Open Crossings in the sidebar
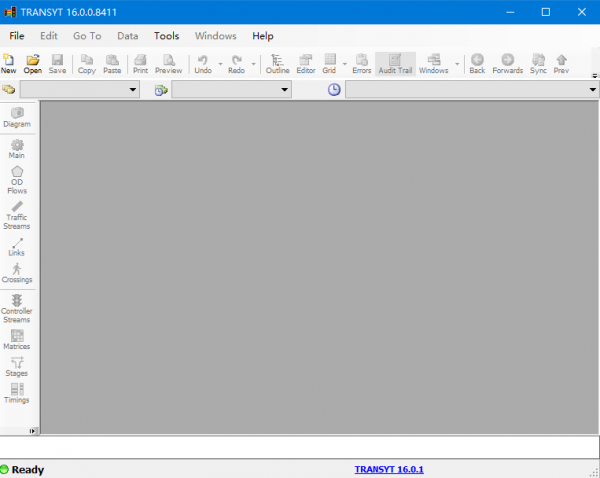Screen dimensions: 600x478 coord(17,273)
